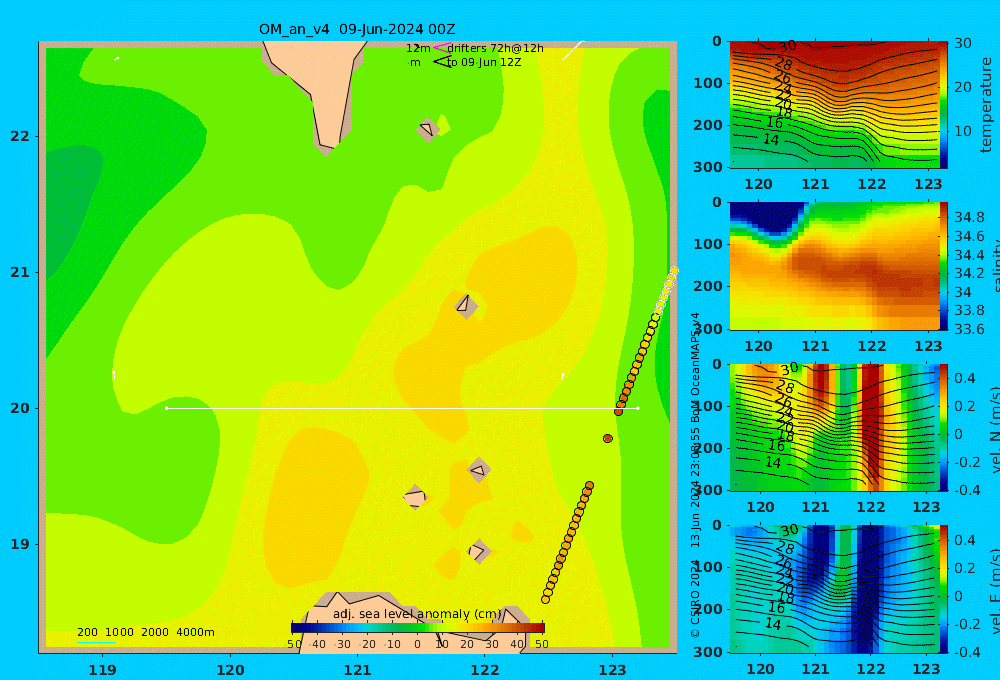Click the 'to 09 Jun 12Z' legend text
Image resolution: width=1000 pixels, height=680 pixels.
click(x=484, y=63)
